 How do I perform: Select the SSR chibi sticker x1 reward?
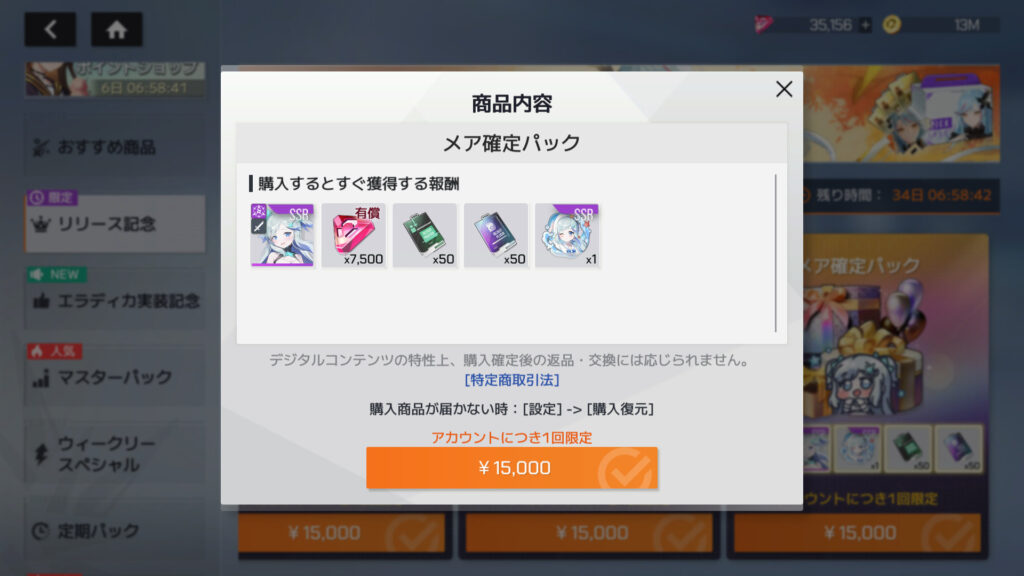567,234
